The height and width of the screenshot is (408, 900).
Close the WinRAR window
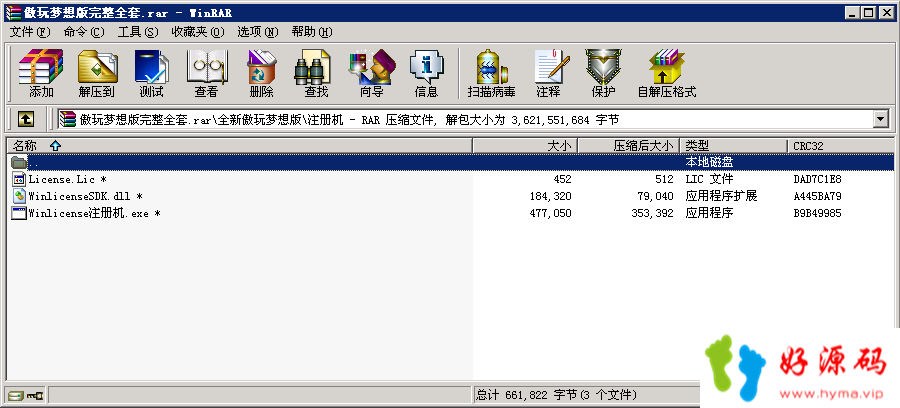coord(889,13)
